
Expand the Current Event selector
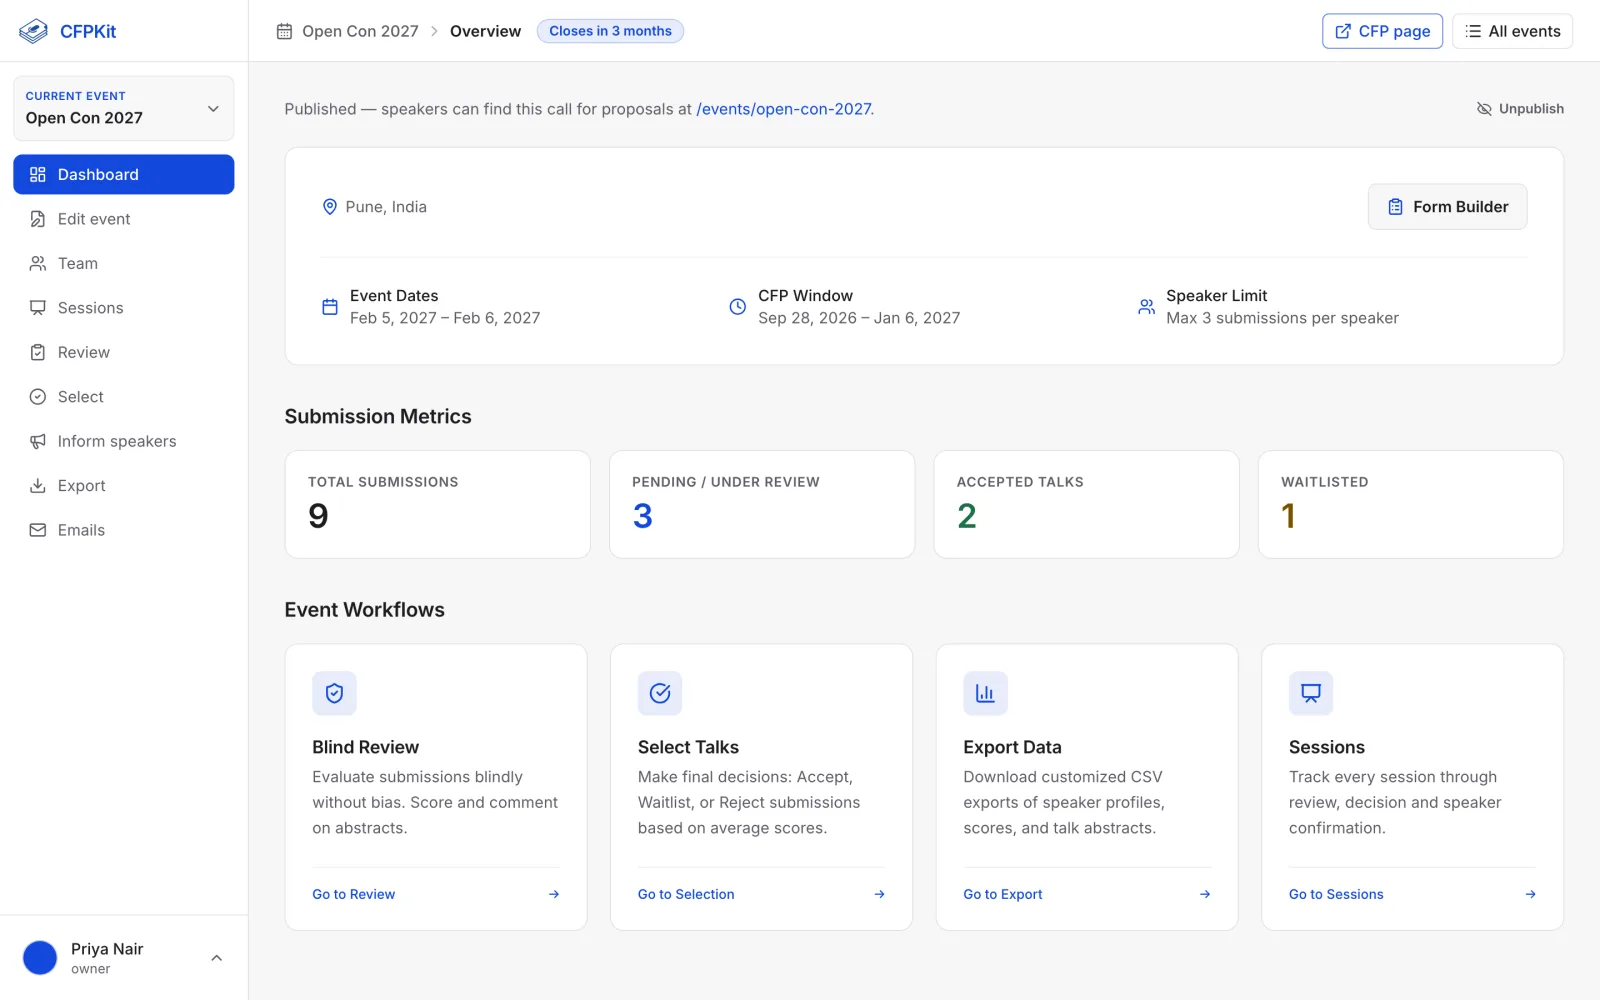[x=124, y=108]
